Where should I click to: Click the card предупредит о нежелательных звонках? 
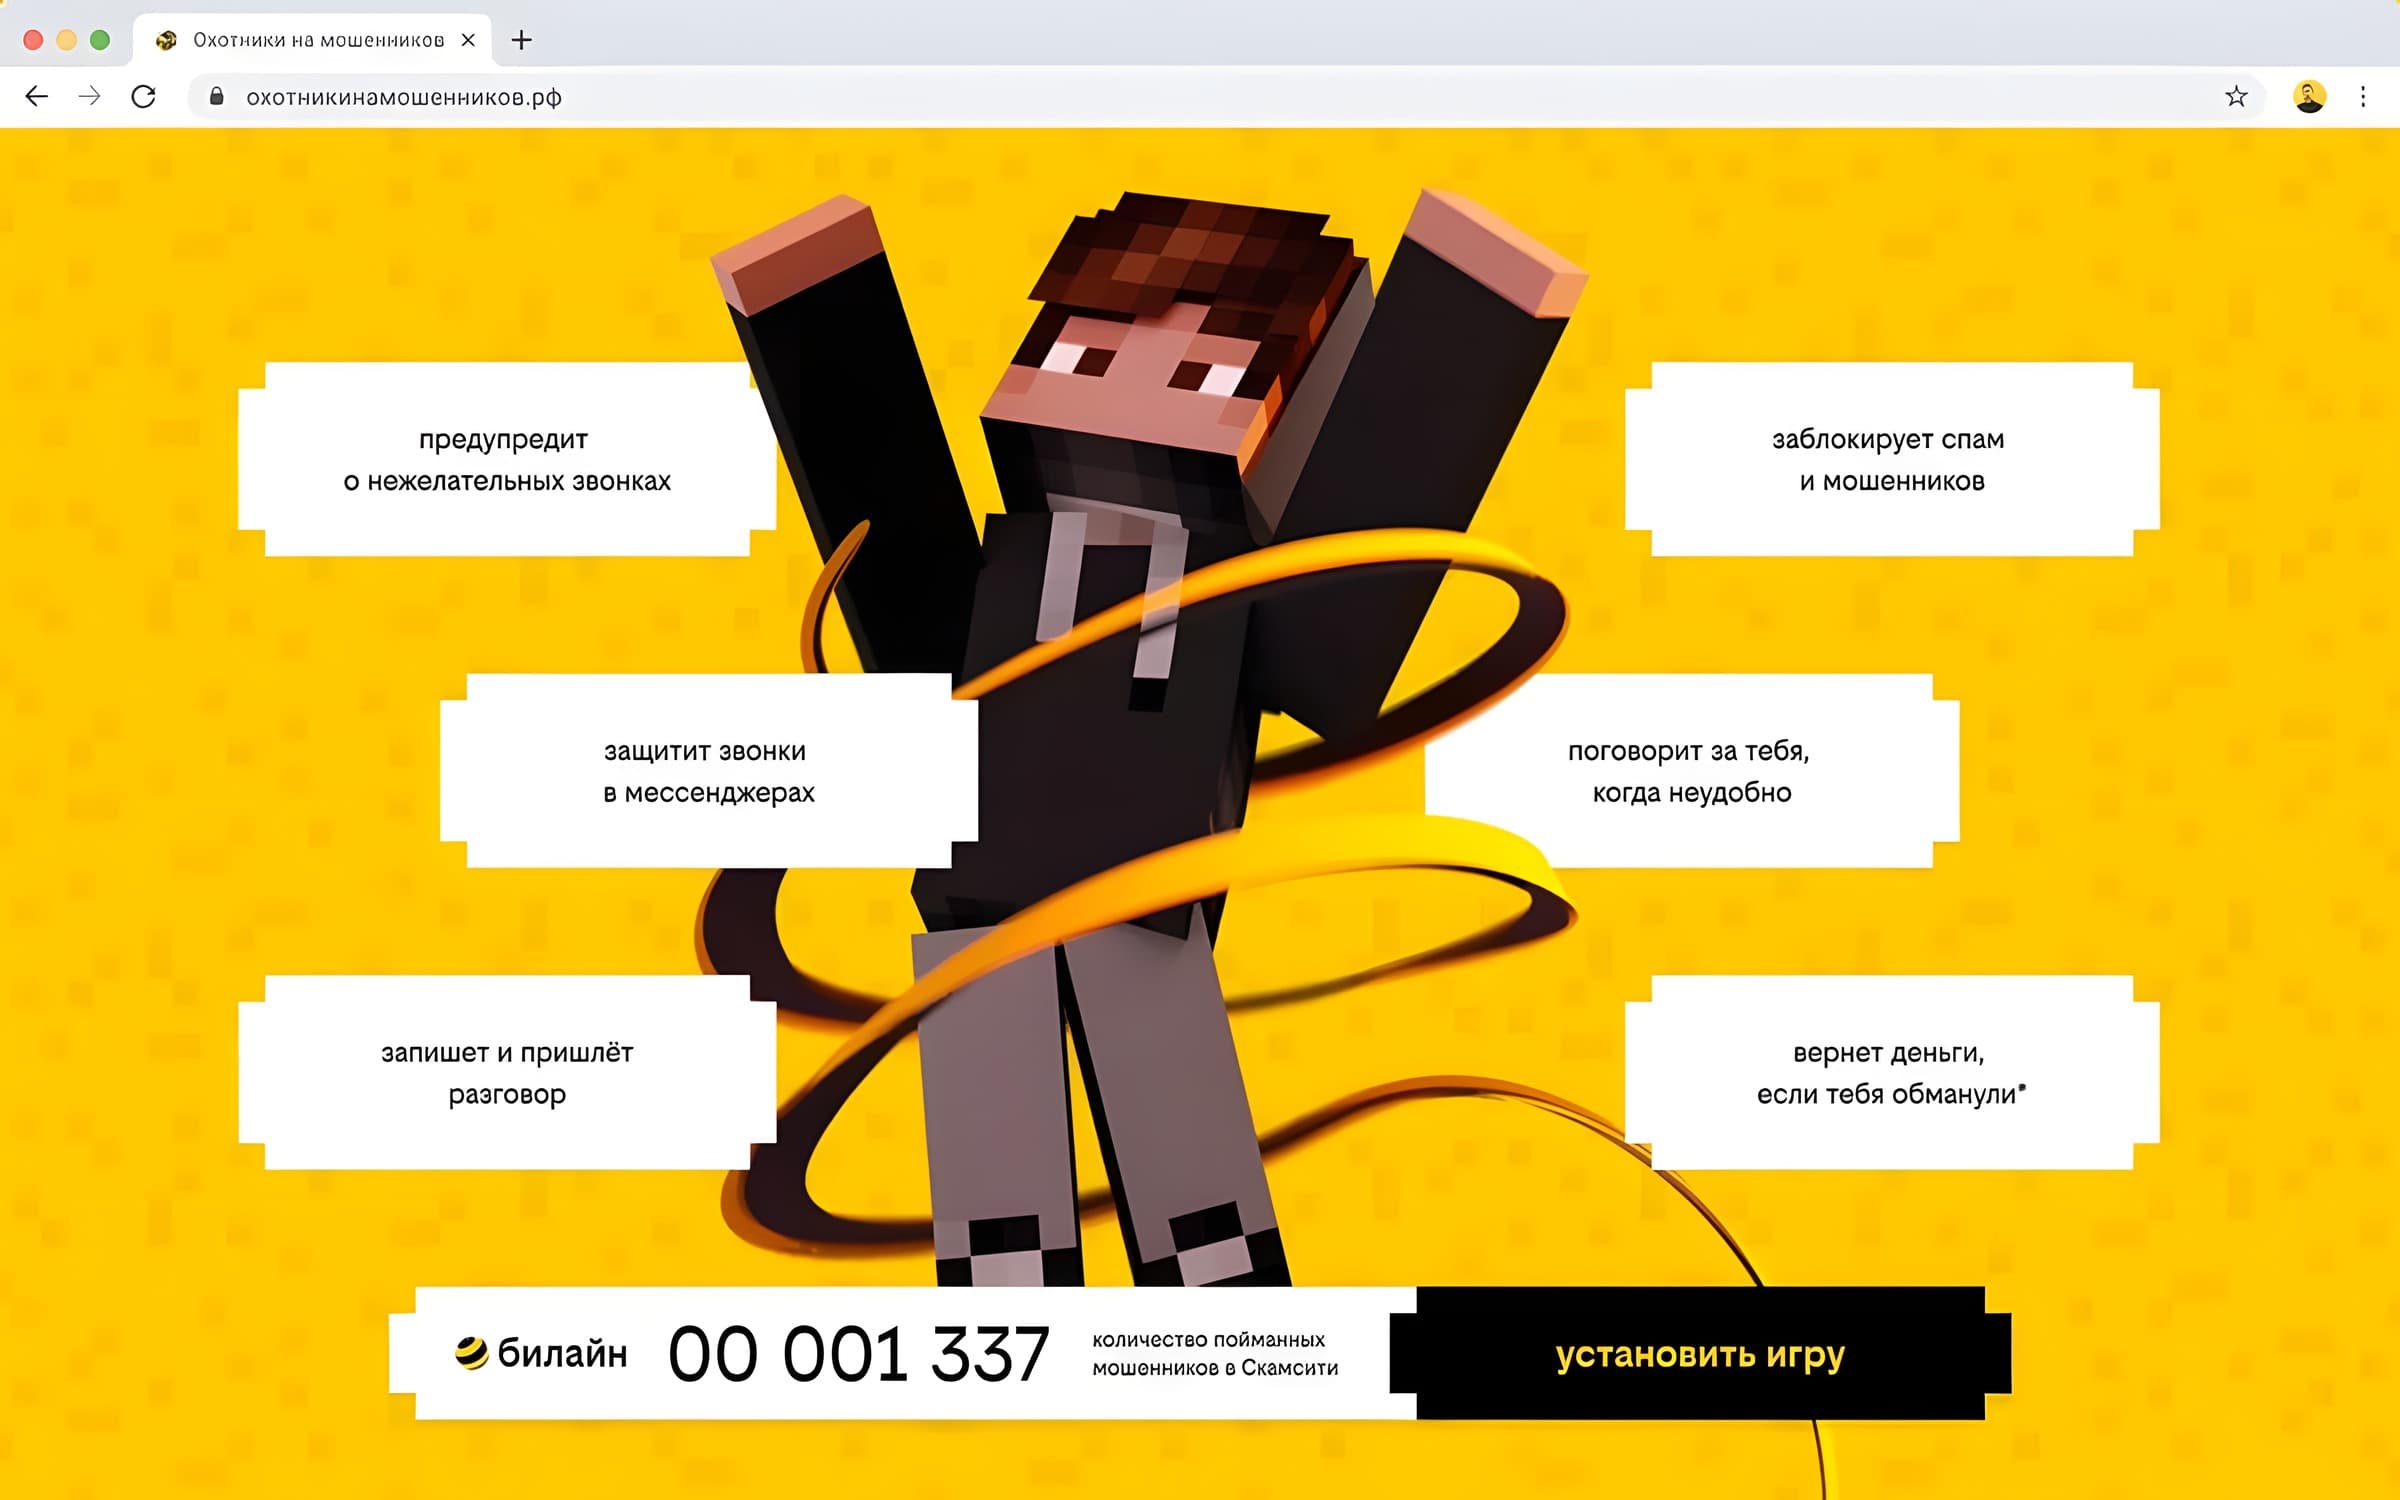(x=507, y=459)
